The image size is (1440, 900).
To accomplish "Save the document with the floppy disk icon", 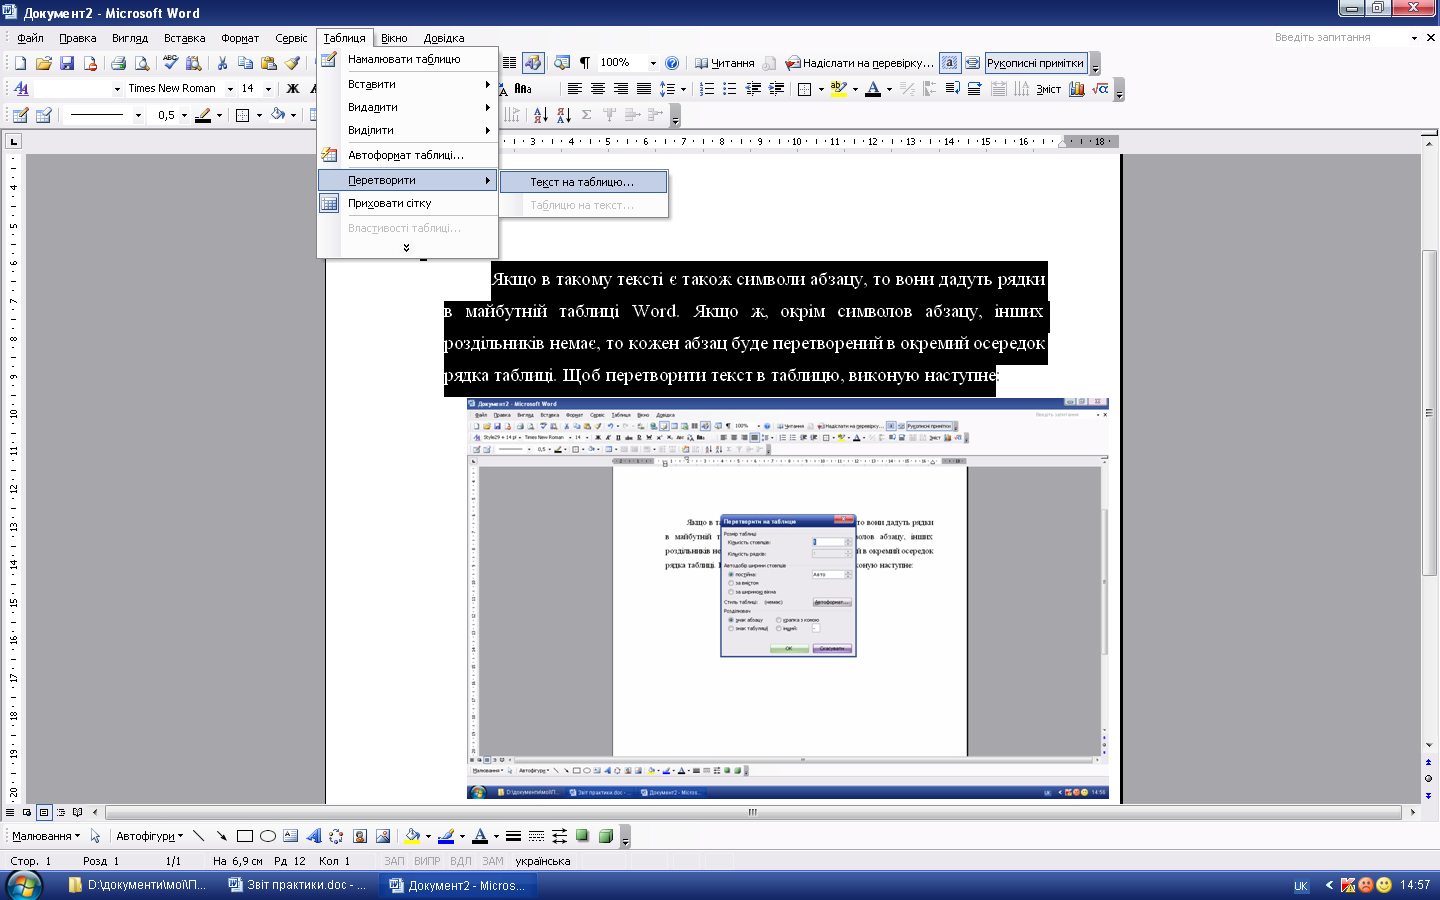I will coord(67,63).
